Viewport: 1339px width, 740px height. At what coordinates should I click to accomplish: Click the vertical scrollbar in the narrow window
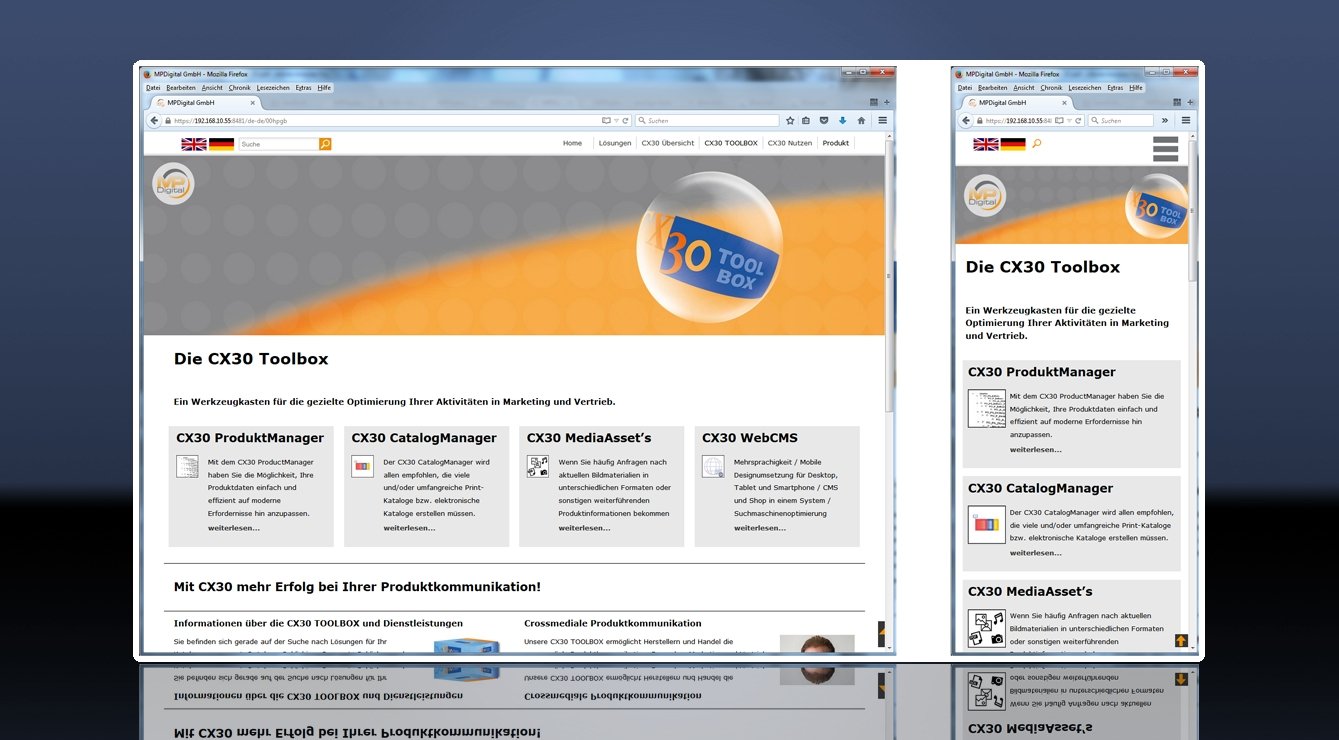[x=1192, y=210]
